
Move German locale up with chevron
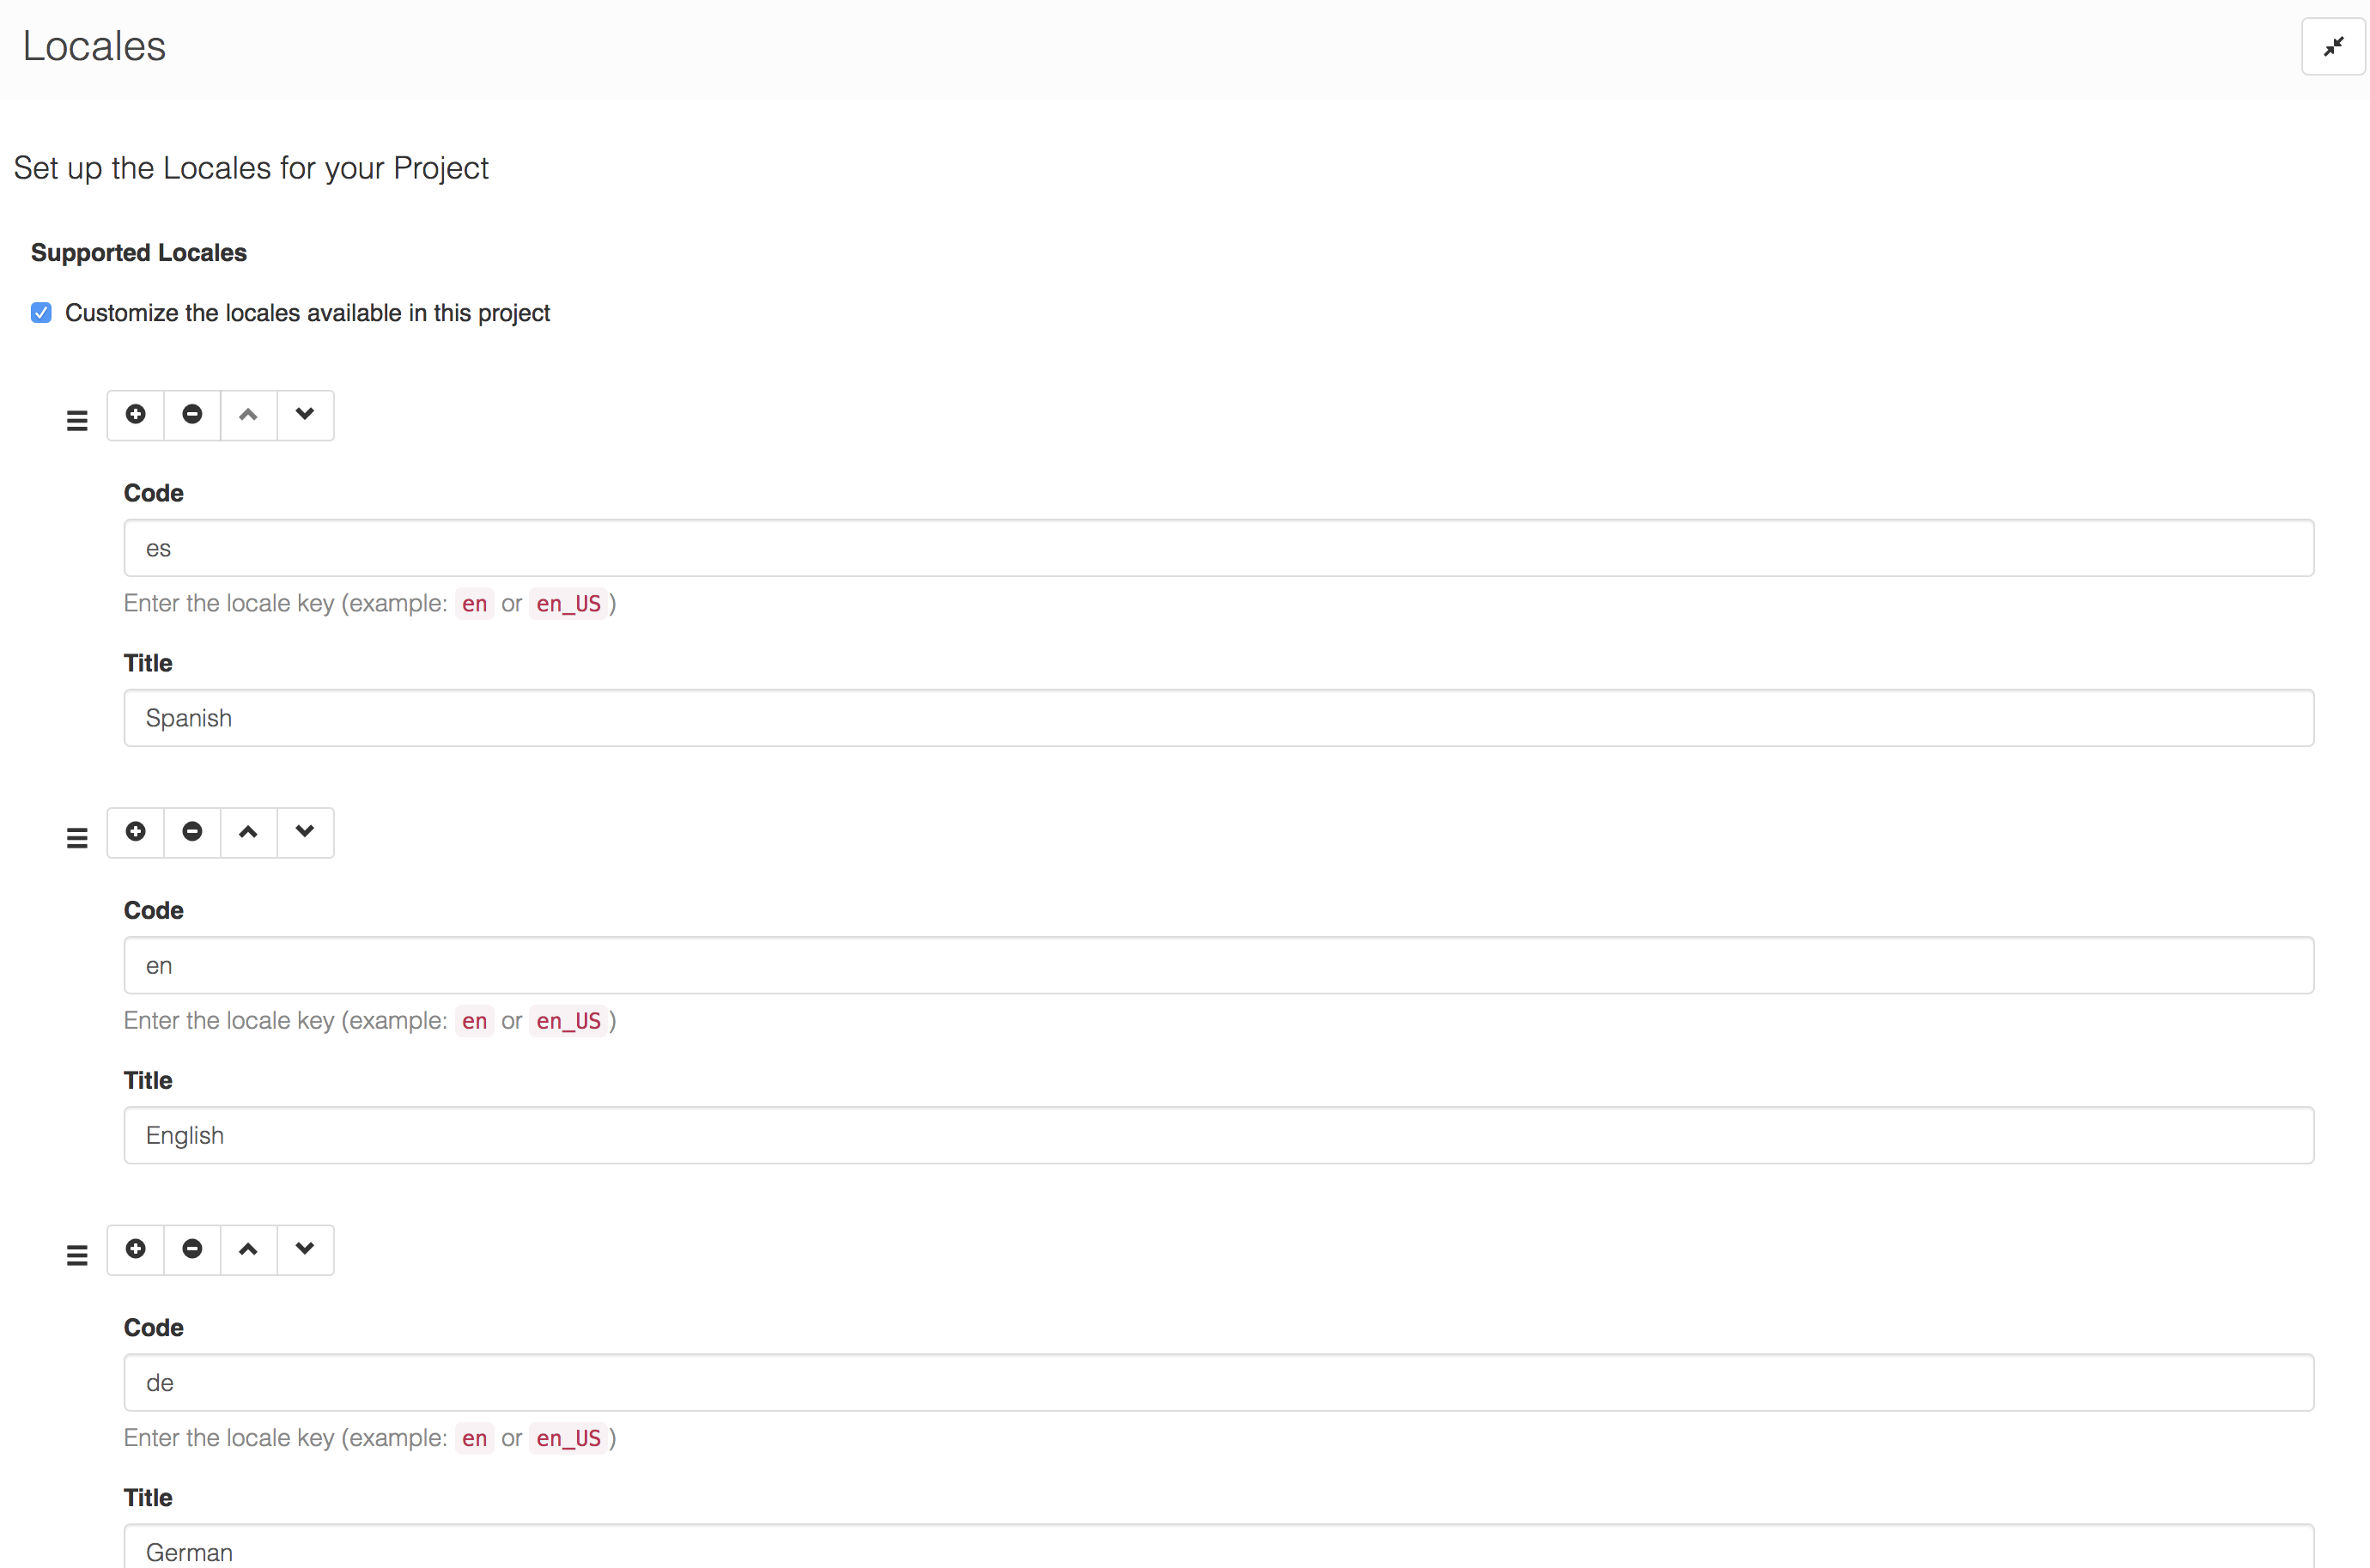(x=248, y=1248)
